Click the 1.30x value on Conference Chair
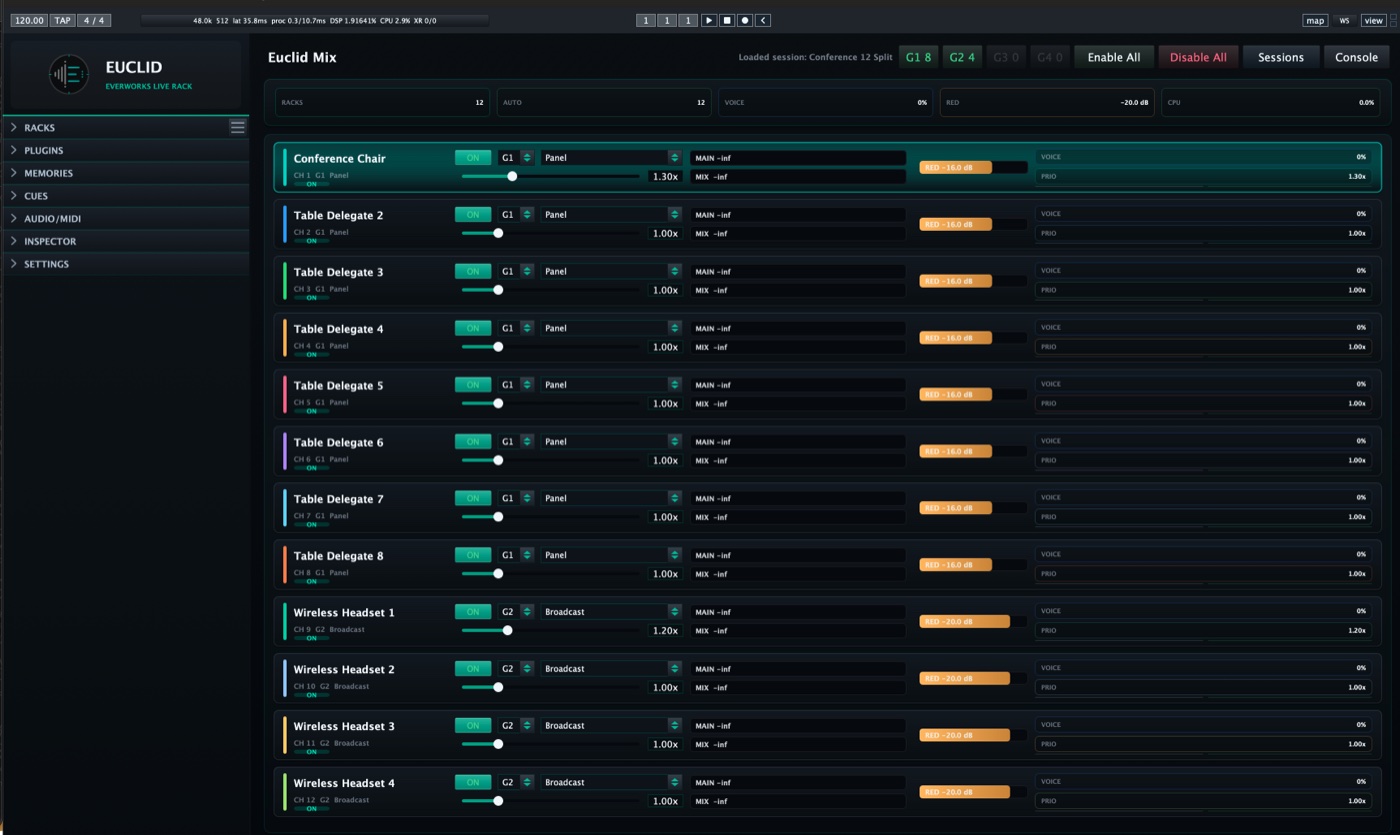Viewport: 1400px width, 835px height. coord(665,176)
